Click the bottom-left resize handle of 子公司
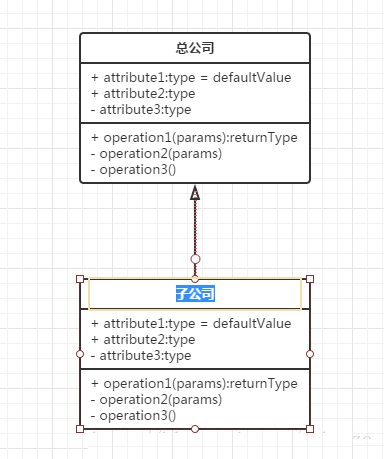 click(80, 429)
